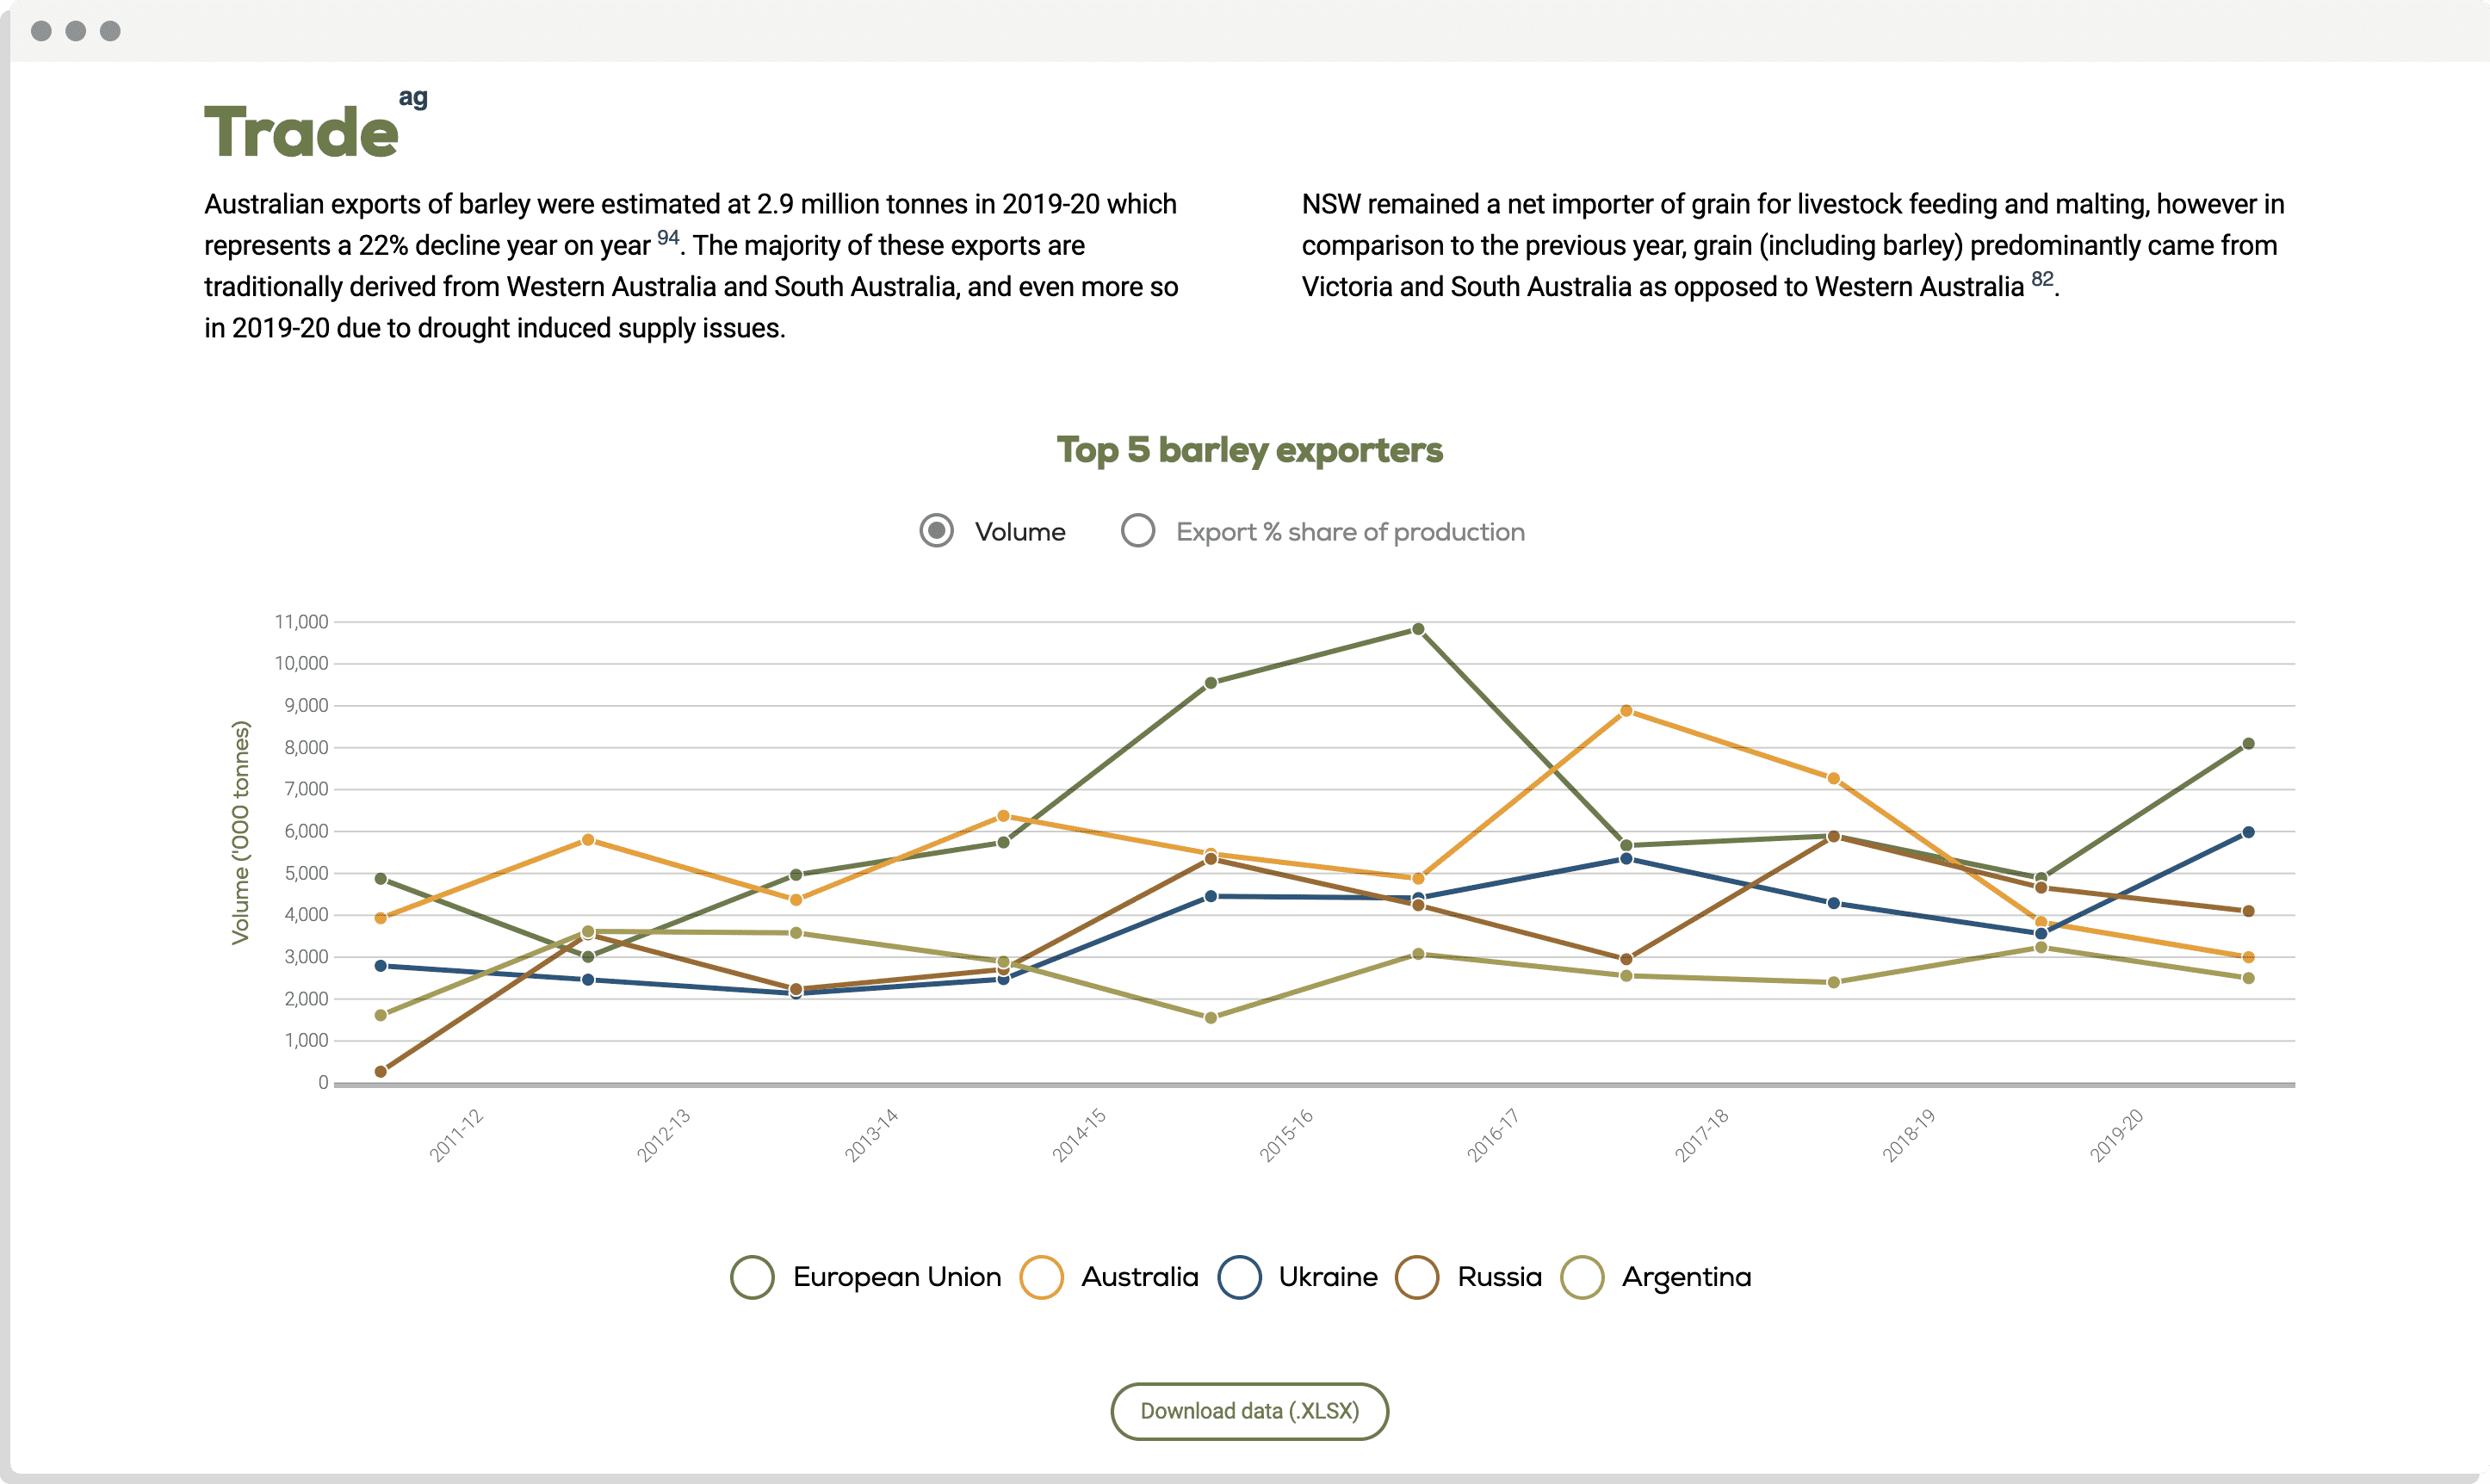Open footnote reference 82
This screenshot has width=2490, height=1484.
pos(2042,279)
